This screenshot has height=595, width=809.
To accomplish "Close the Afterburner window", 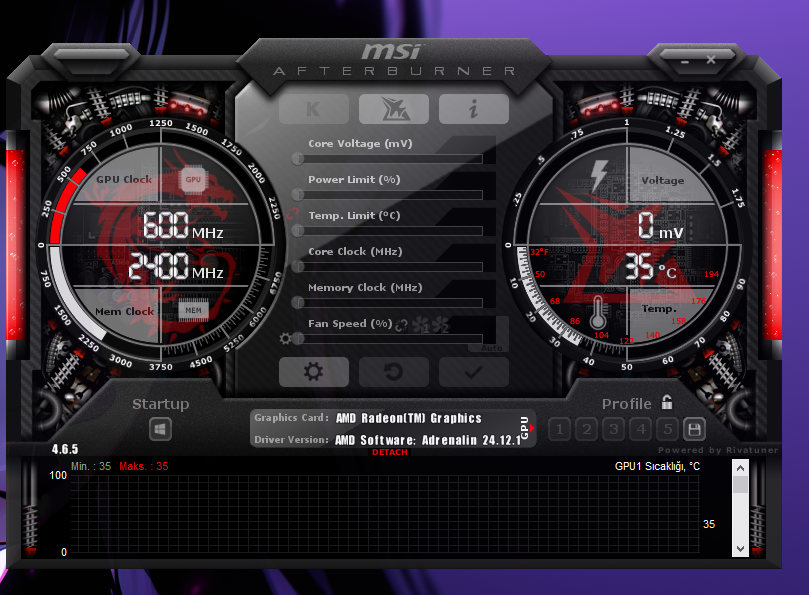I will (711, 60).
